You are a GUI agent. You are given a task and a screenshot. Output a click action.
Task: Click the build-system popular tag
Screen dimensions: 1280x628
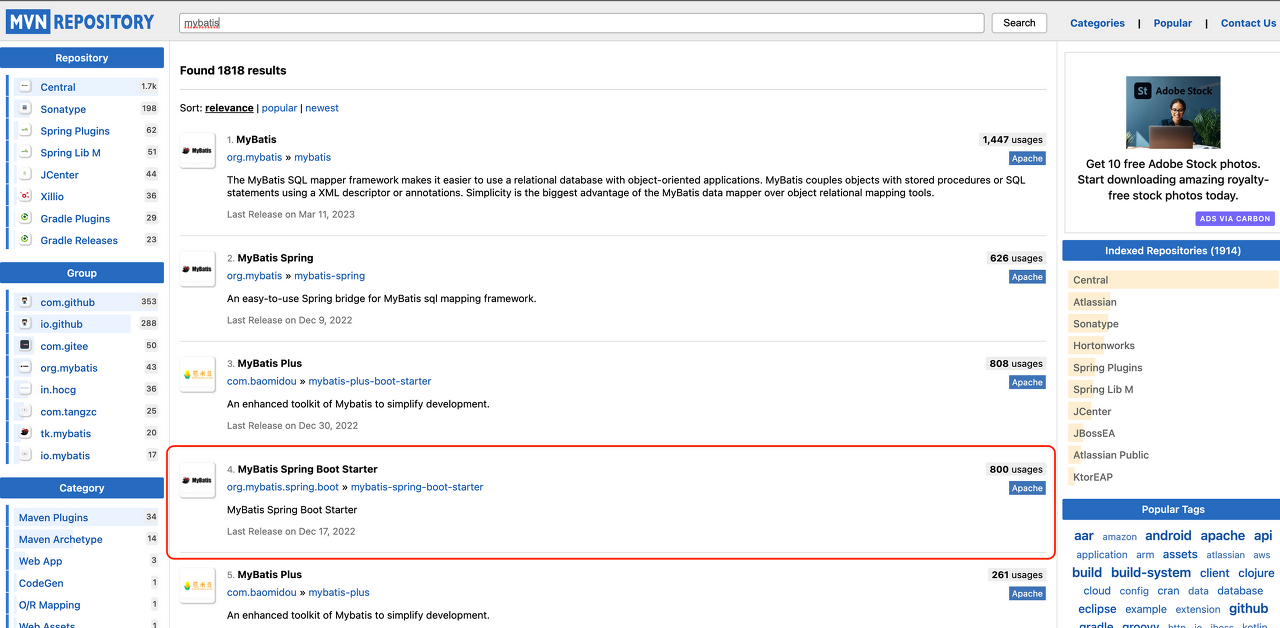point(1151,573)
